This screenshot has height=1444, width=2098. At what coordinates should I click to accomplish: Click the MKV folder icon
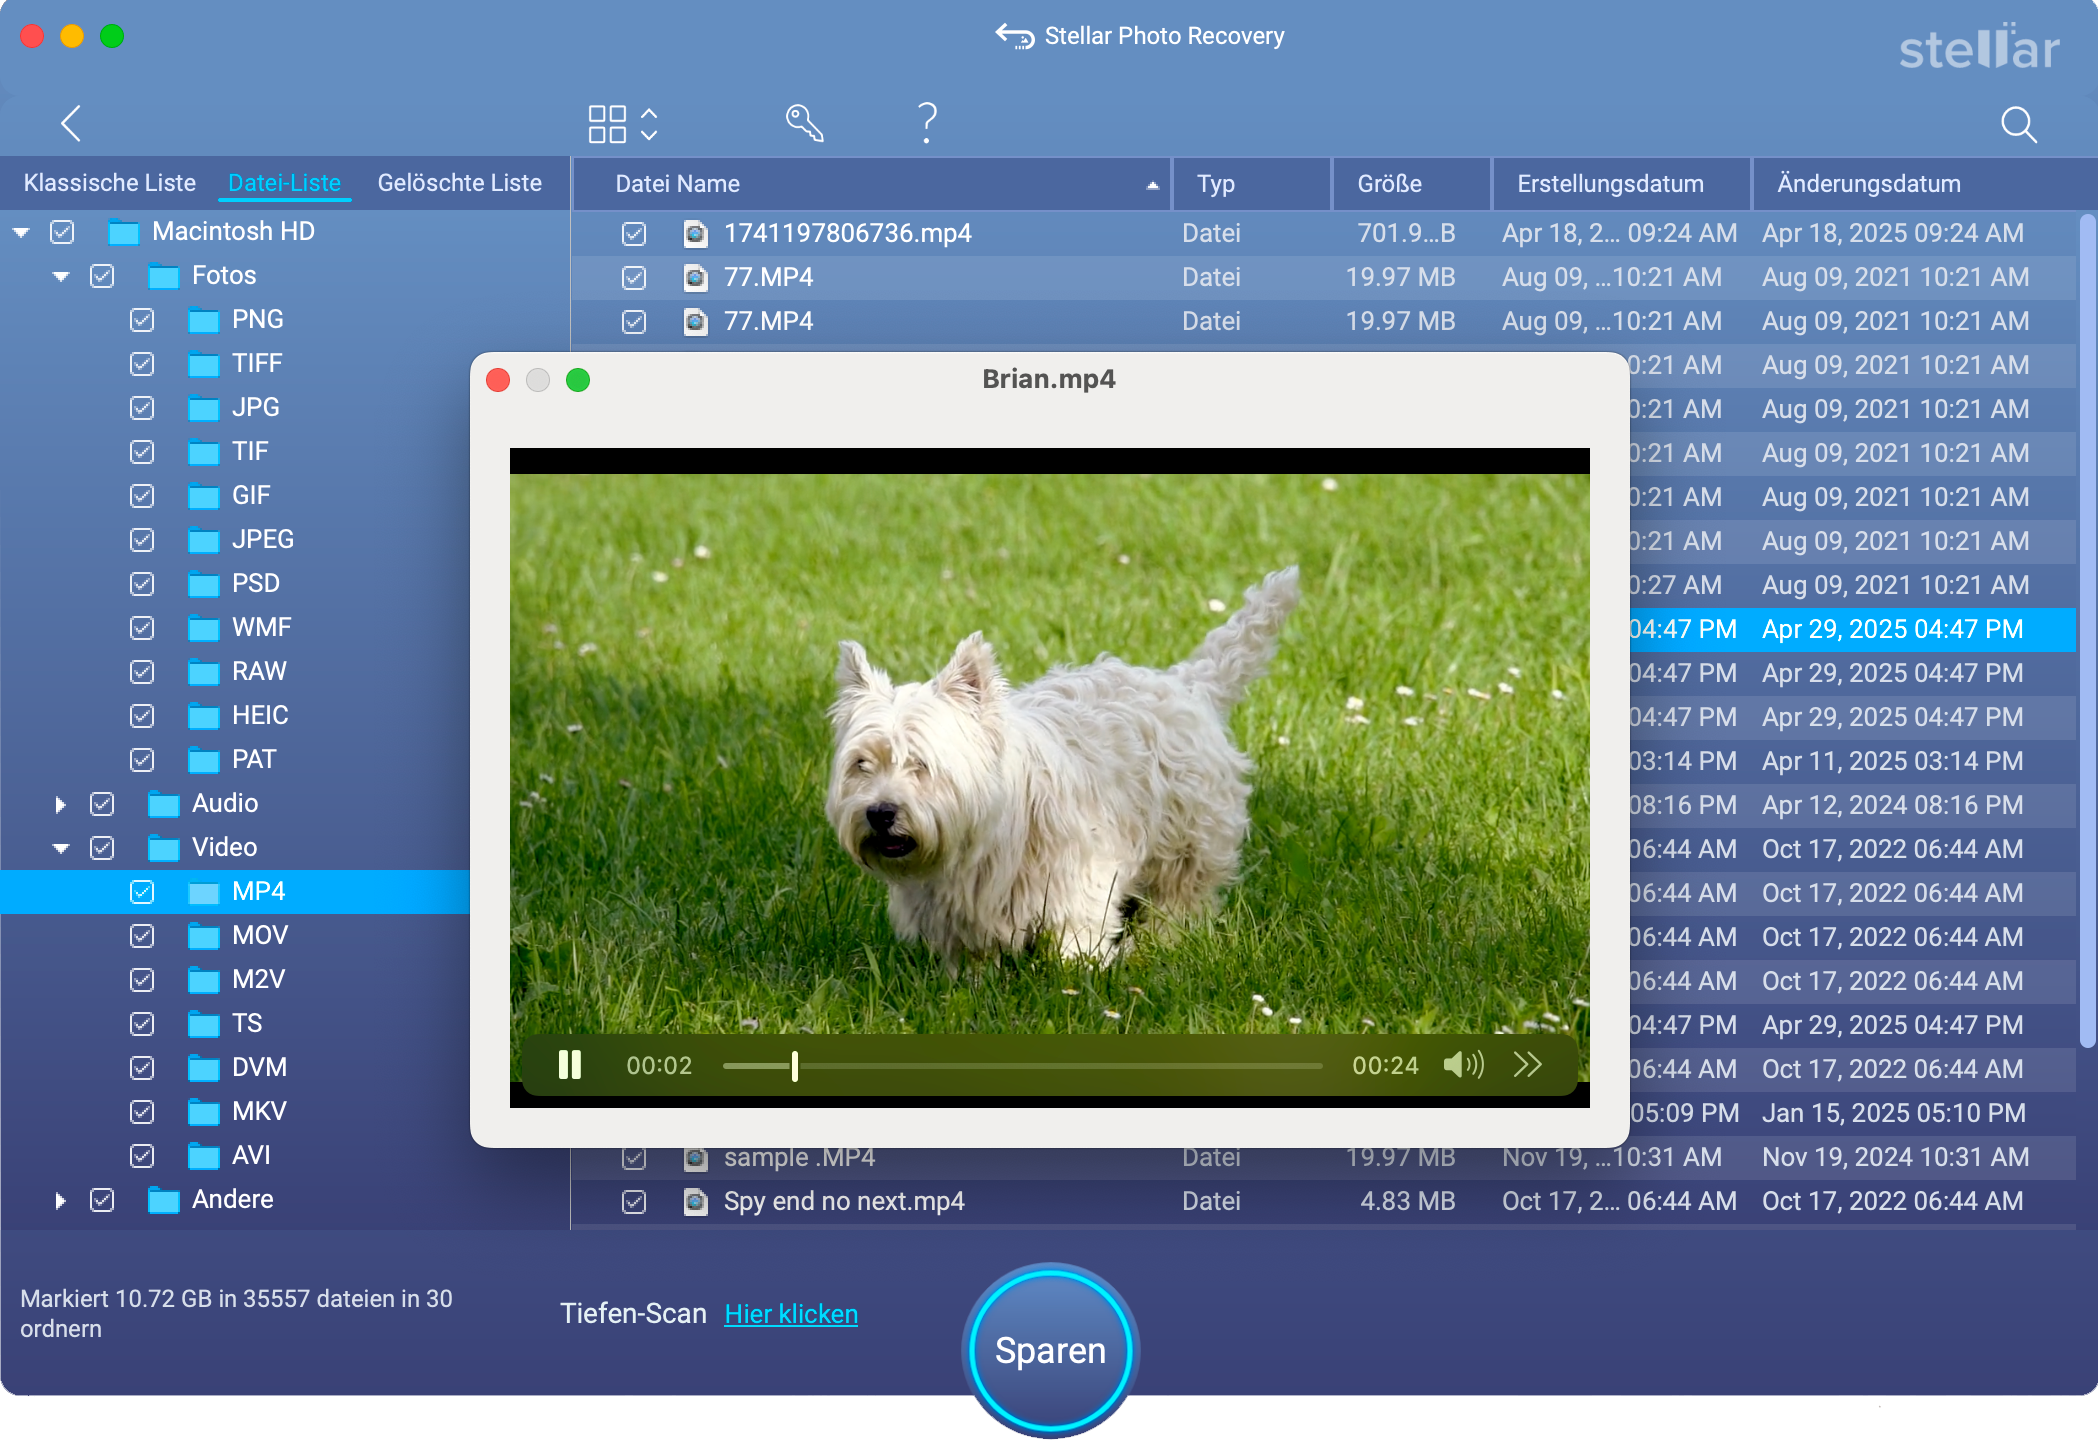pos(204,1112)
